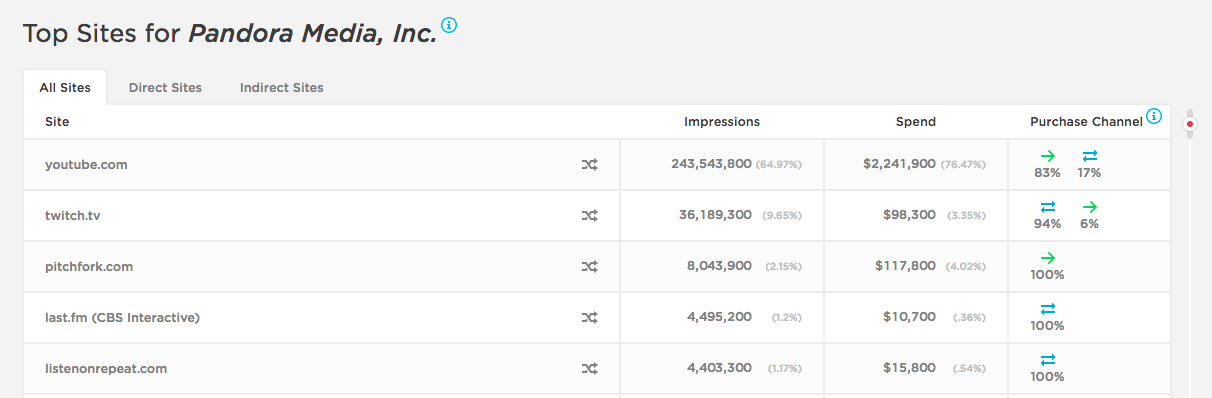Click green direct arrow for youtube.com 83%
1212x398 pixels.
tap(1048, 156)
